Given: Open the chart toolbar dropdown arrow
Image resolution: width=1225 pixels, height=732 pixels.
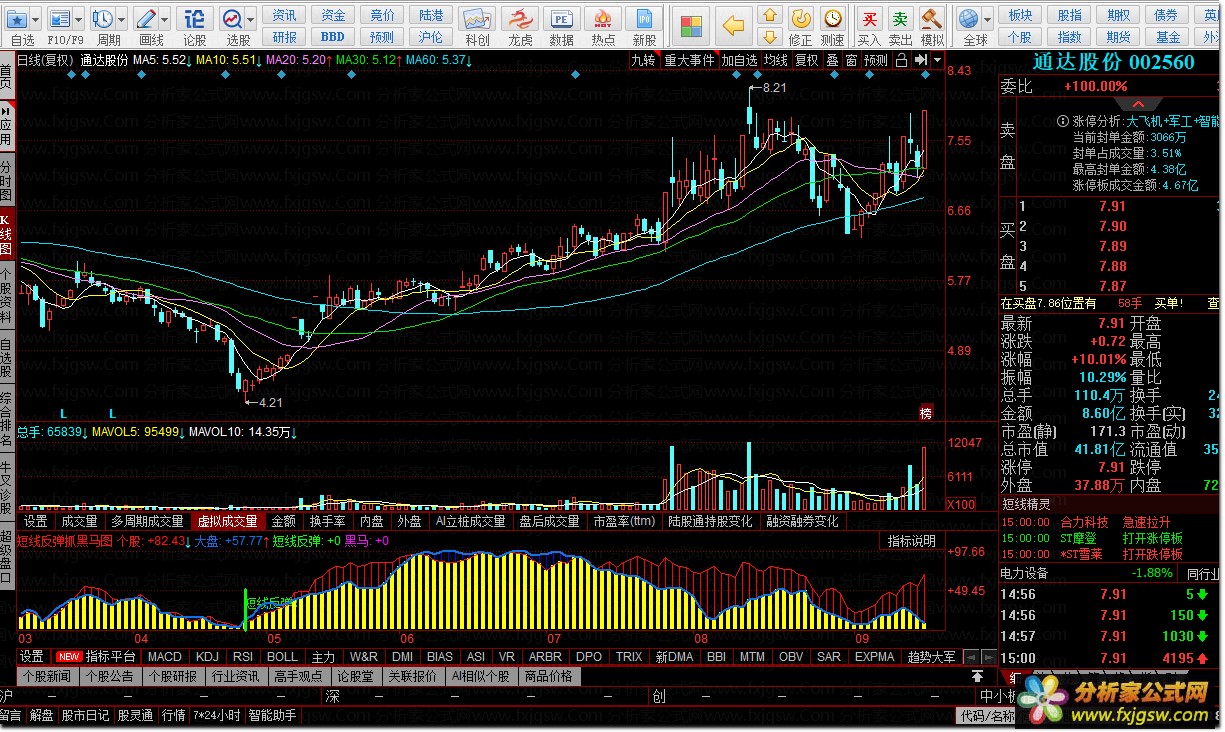Looking at the screenshot, I should [x=938, y=60].
